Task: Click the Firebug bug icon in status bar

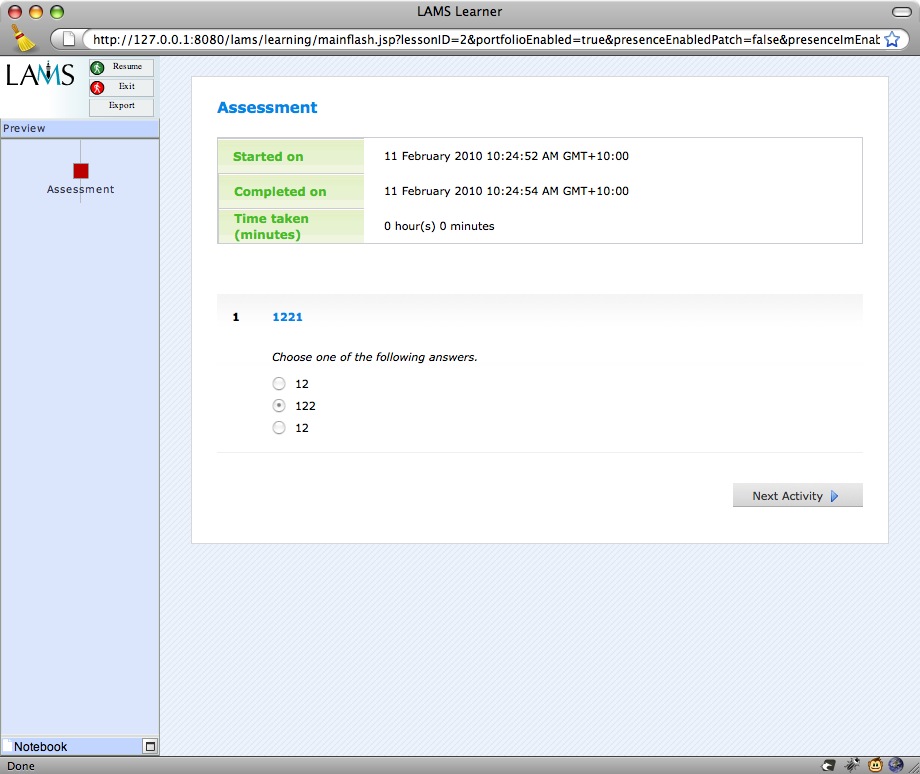Action: point(851,765)
